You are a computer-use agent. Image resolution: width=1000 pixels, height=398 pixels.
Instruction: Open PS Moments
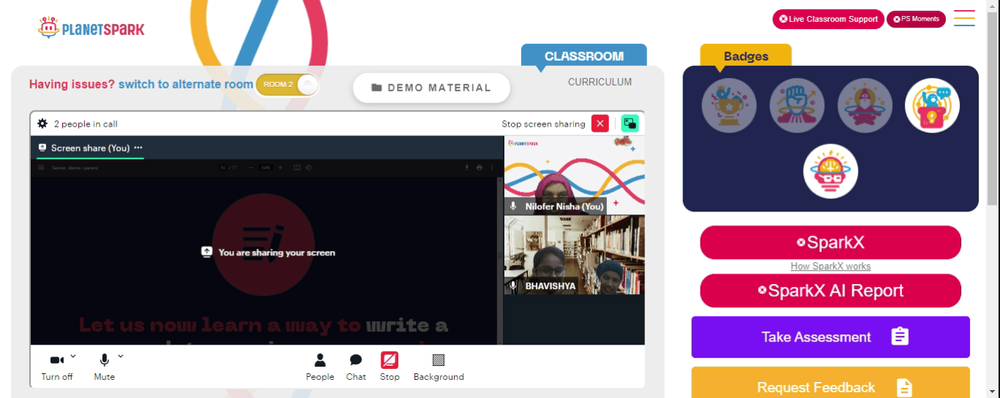point(916,19)
